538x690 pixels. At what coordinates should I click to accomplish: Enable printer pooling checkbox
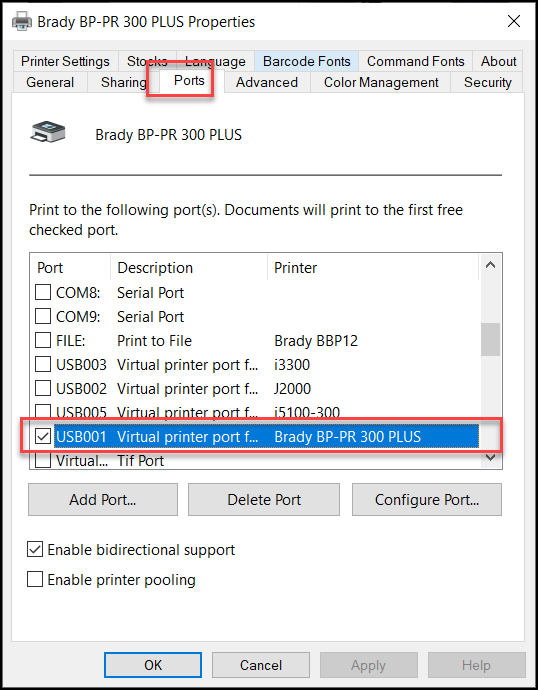click(x=35, y=580)
